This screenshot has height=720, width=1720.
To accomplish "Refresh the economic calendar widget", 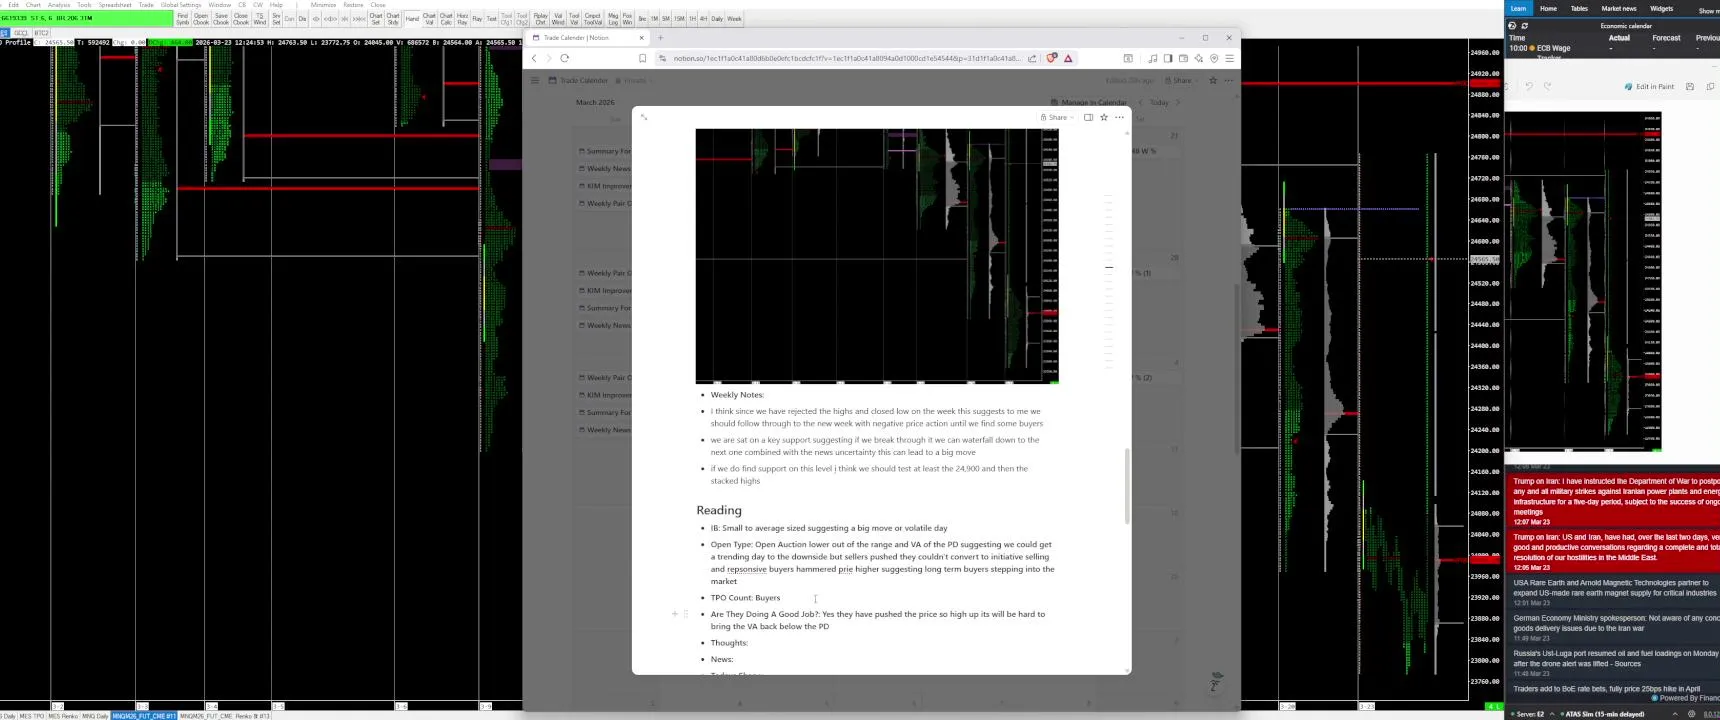I will (x=1524, y=26).
